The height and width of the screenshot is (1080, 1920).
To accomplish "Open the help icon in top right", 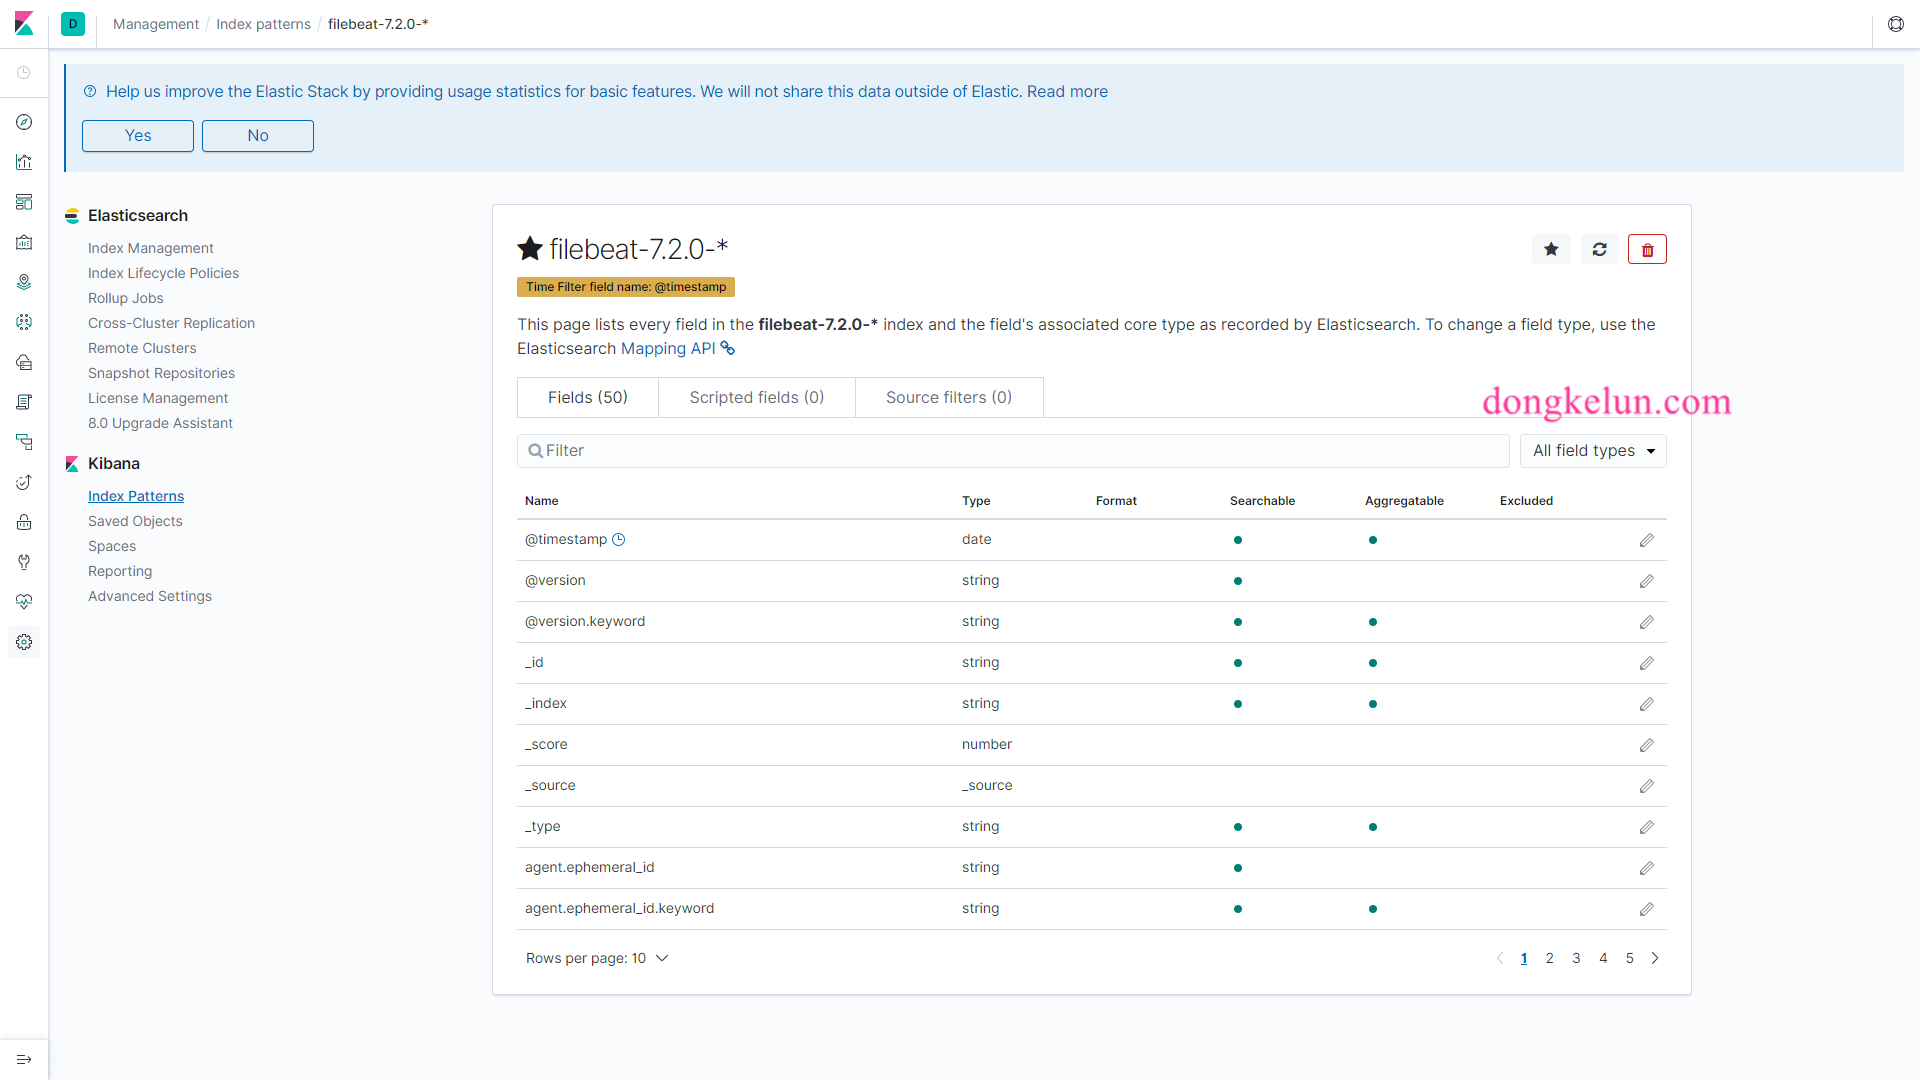I will click(1896, 24).
